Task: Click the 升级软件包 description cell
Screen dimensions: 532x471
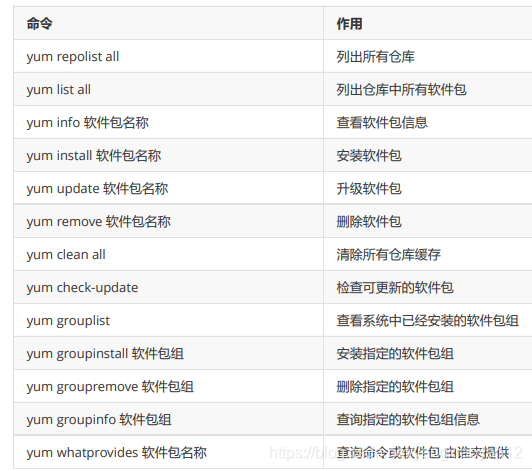Action: (428, 188)
